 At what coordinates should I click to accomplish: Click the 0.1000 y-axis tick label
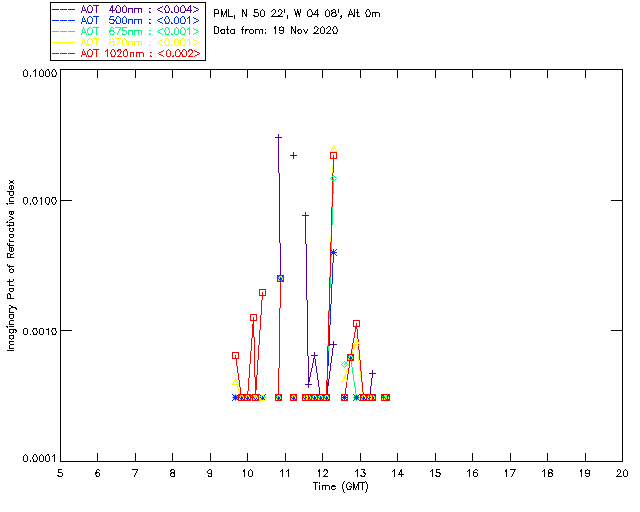tap(40, 73)
